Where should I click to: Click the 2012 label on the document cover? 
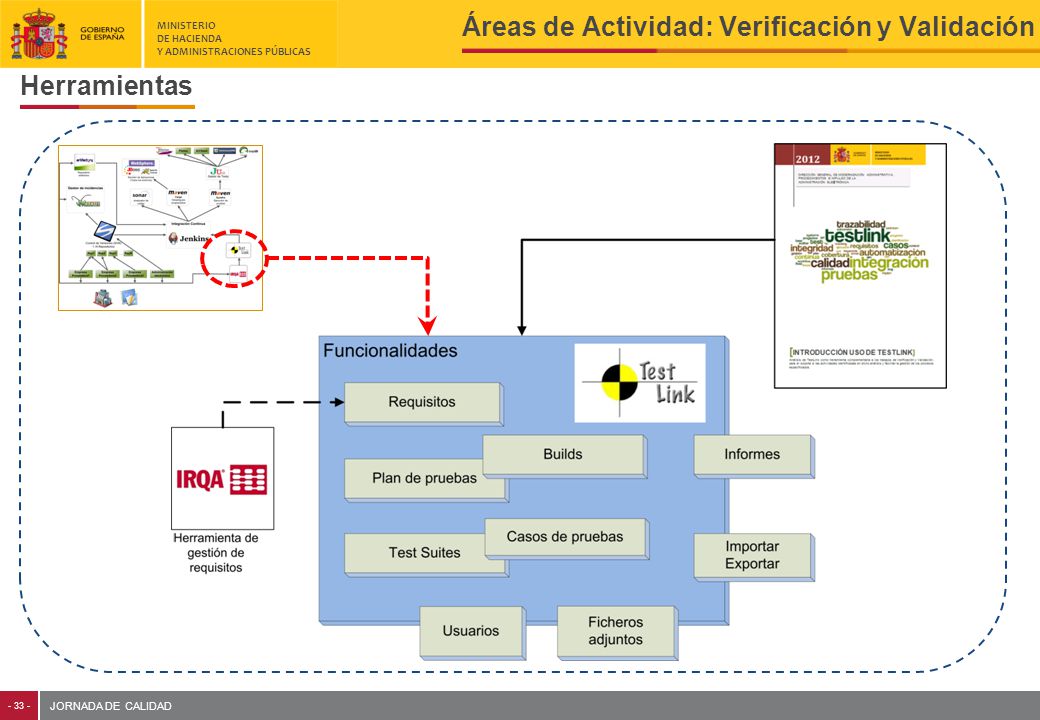tap(807, 159)
